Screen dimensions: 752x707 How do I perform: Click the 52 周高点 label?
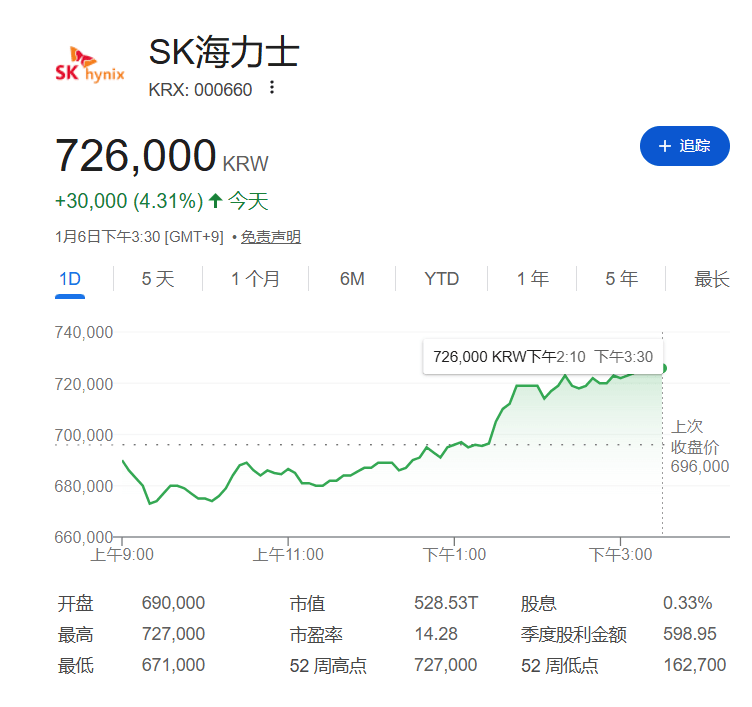tap(328, 665)
